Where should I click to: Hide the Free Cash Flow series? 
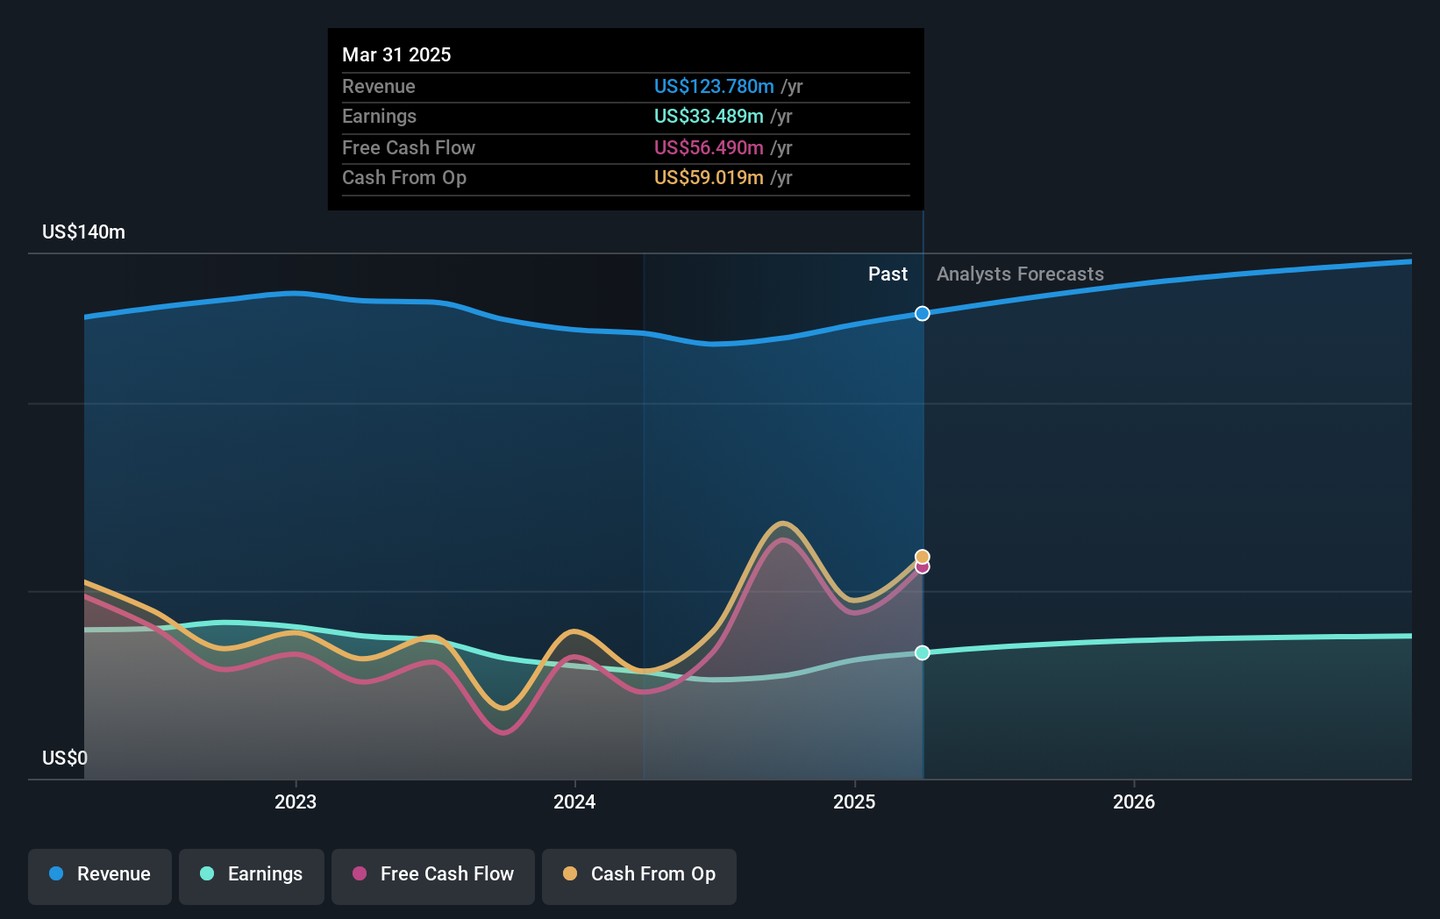[x=433, y=875]
